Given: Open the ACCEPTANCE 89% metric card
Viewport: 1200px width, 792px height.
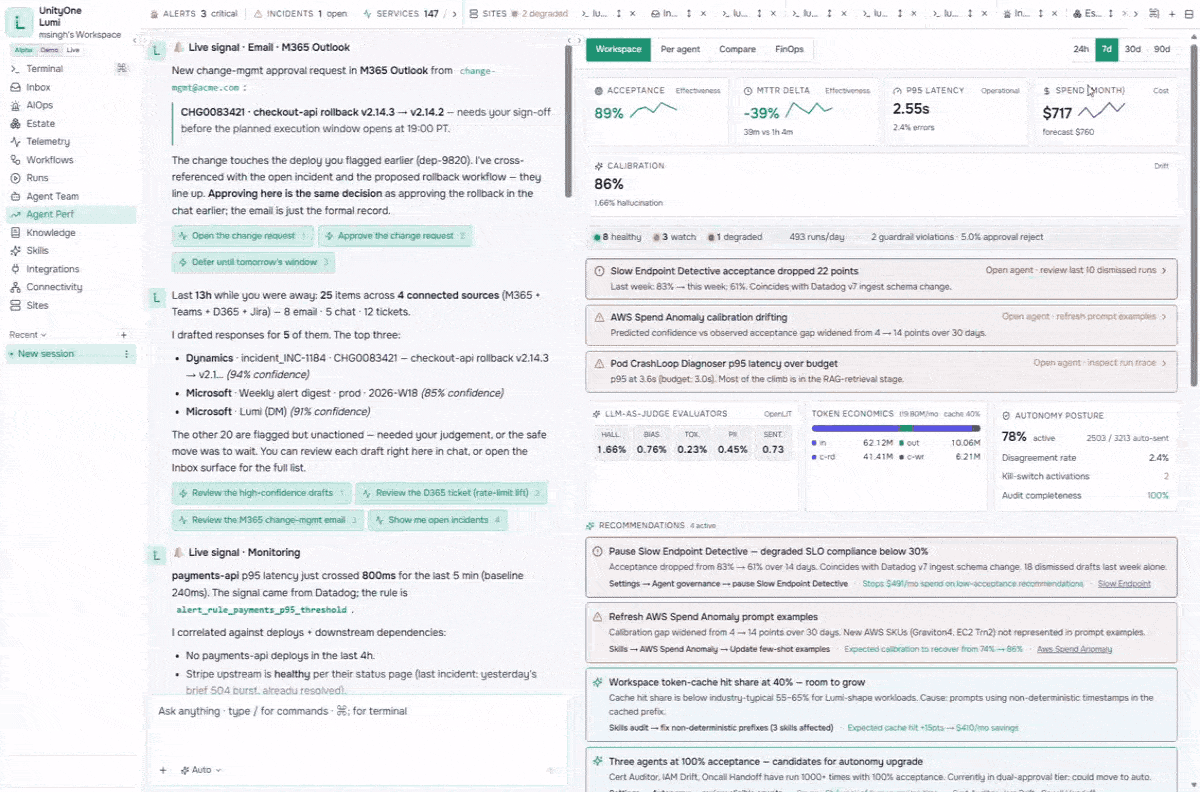Looking at the screenshot, I should 656,111.
